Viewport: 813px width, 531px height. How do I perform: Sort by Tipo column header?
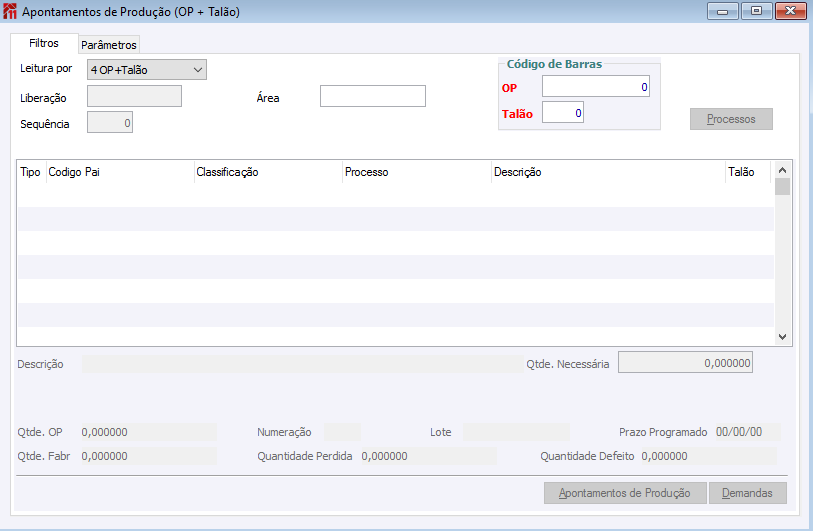31,172
